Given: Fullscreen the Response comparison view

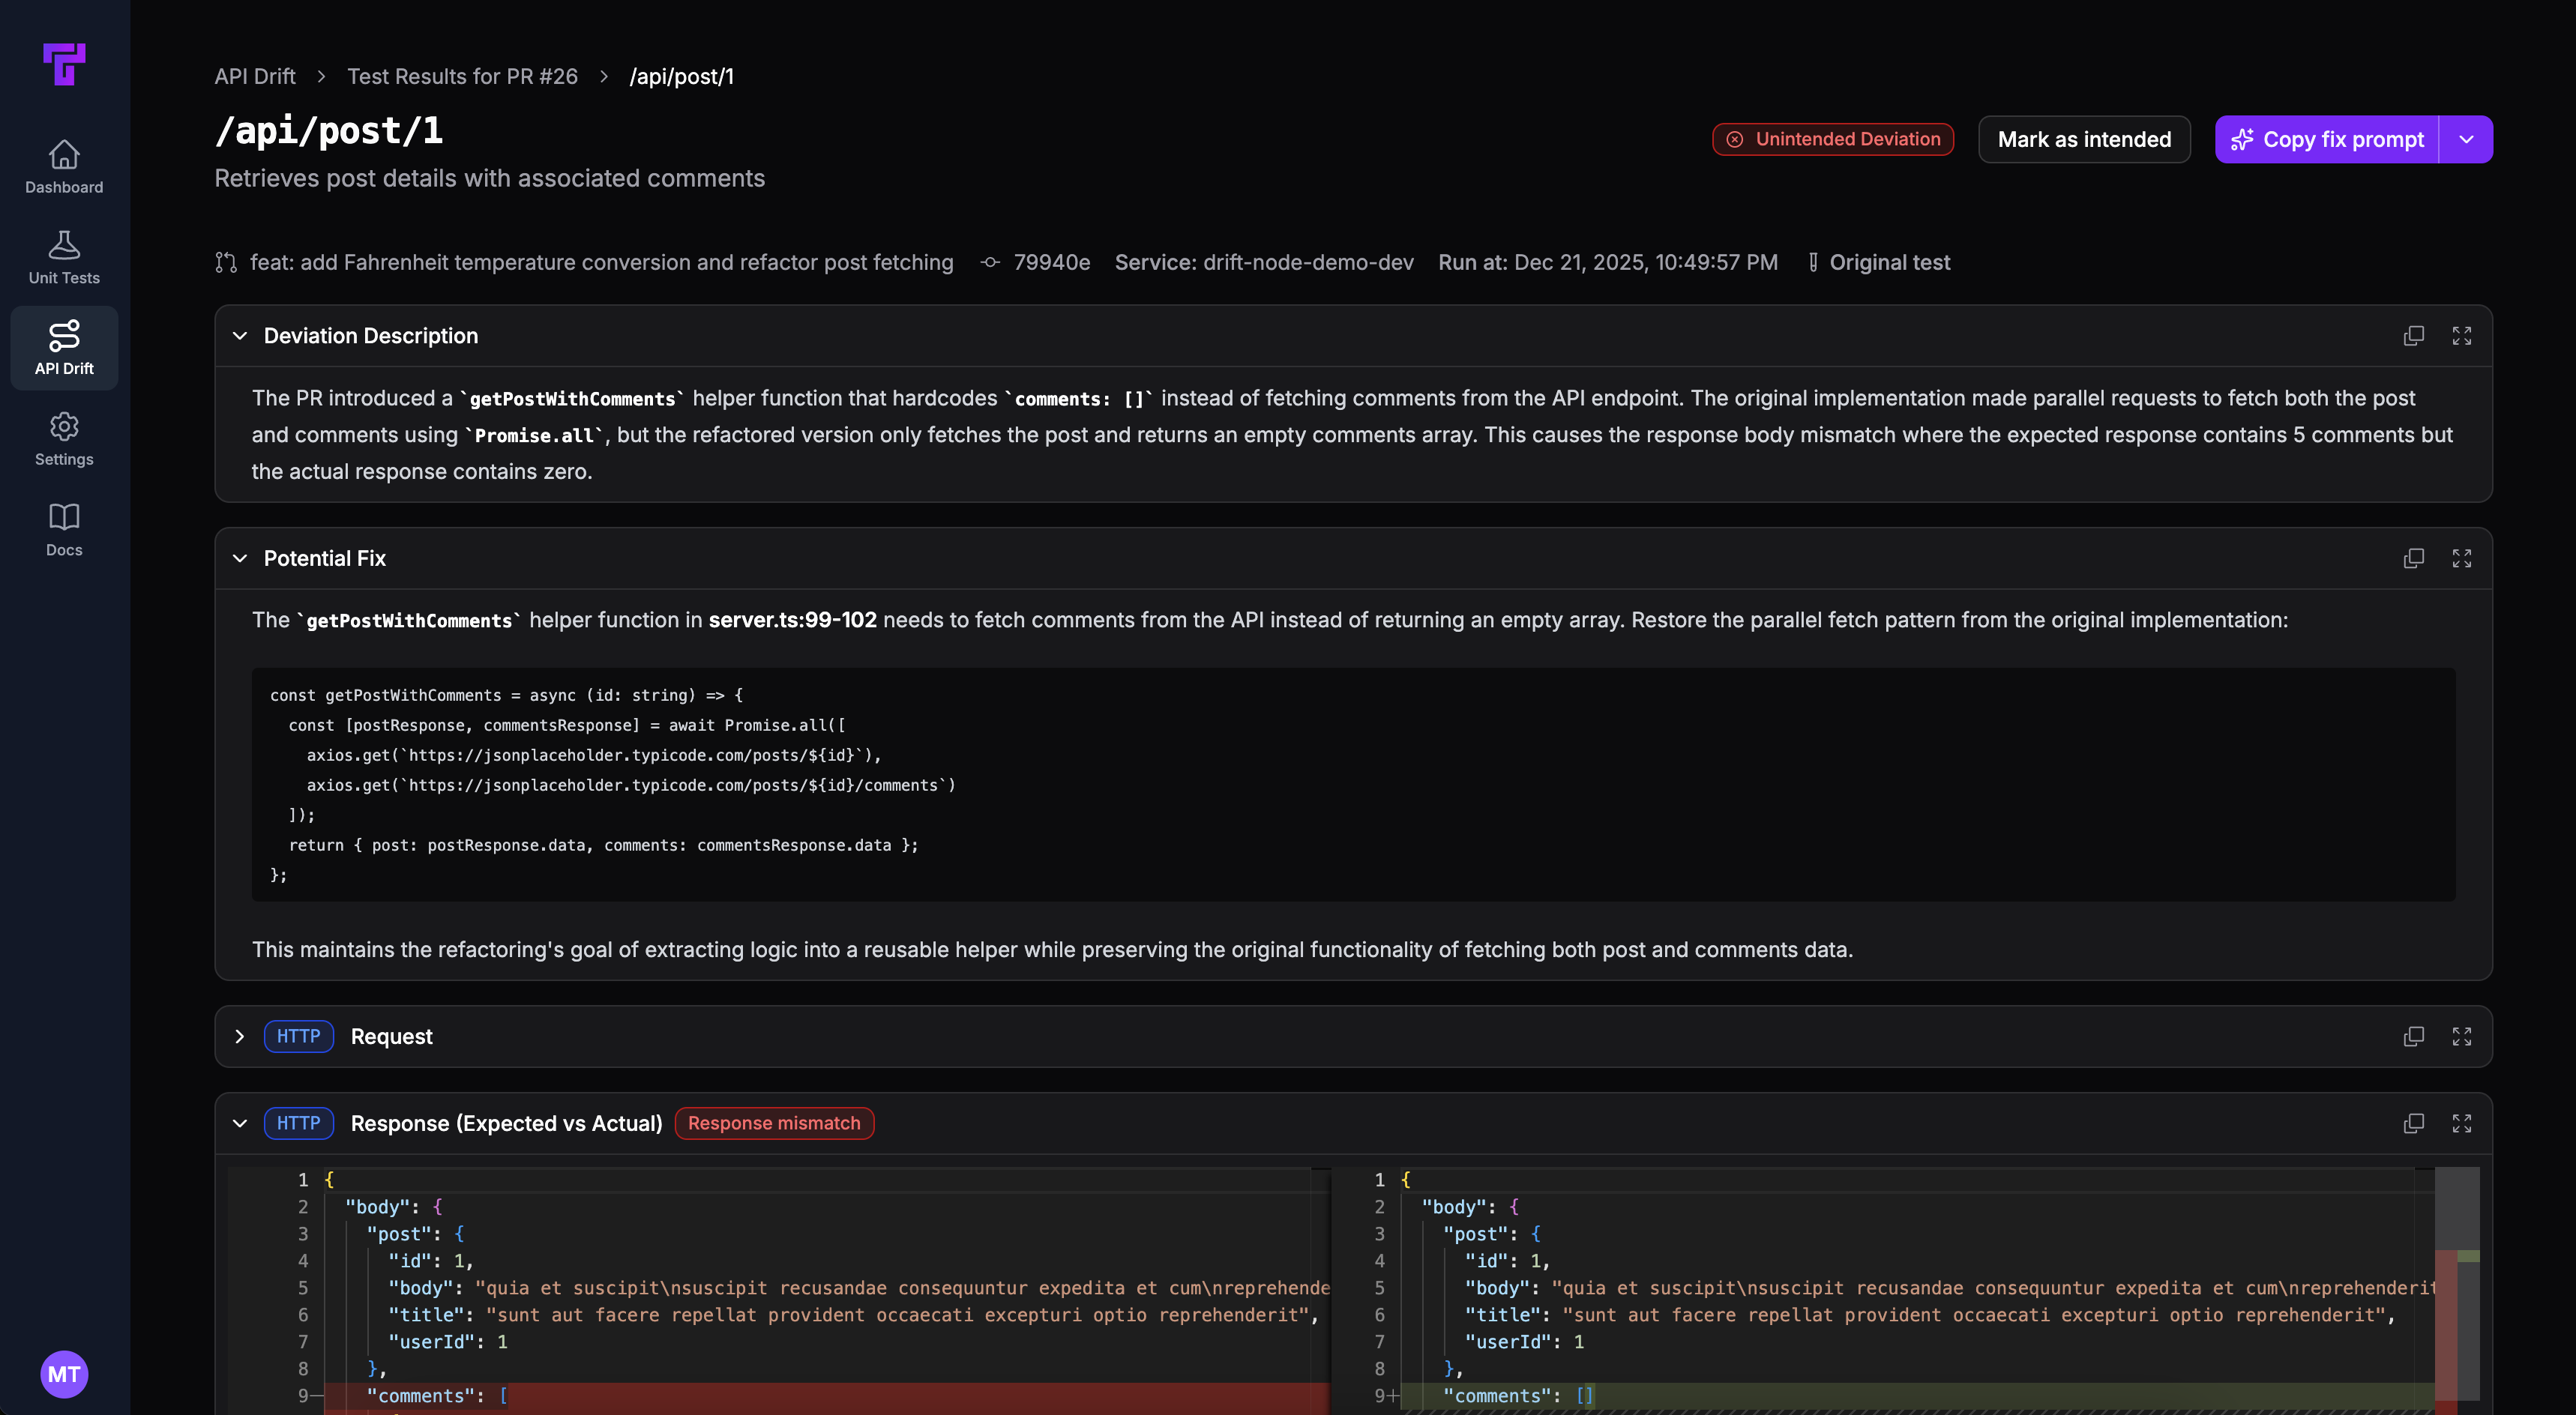Looking at the screenshot, I should 2462,1123.
